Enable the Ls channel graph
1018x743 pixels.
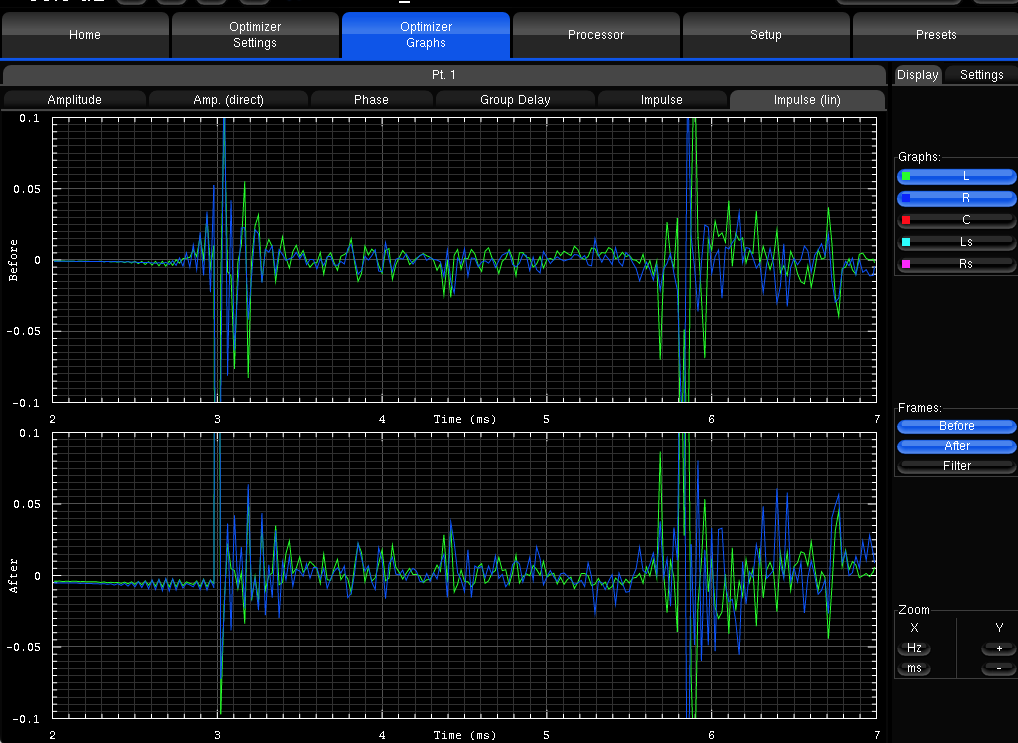957,242
